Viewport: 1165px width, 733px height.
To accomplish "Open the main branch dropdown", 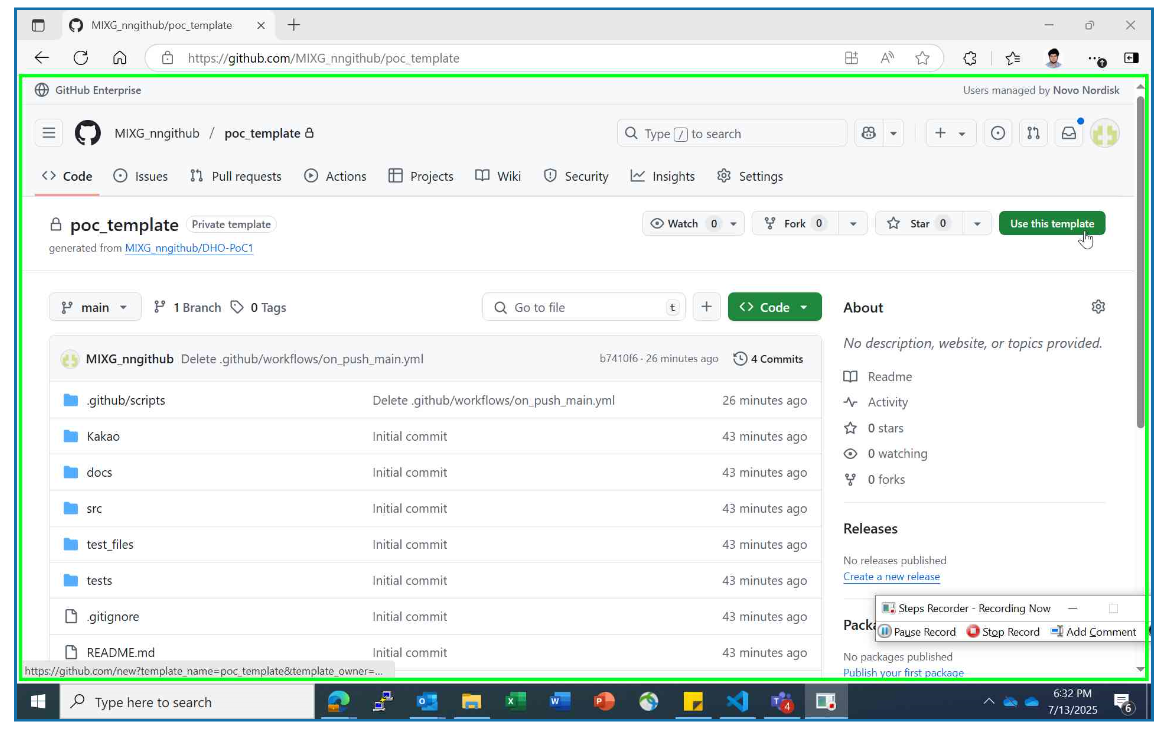I will coord(95,307).
